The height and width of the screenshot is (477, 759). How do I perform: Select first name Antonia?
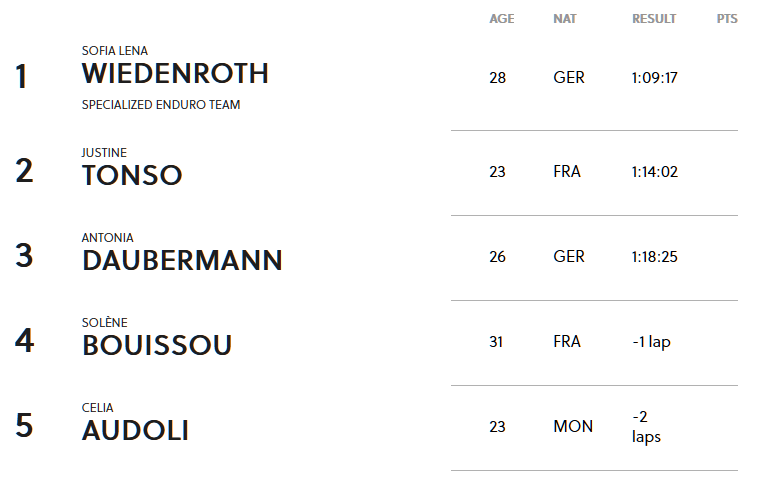[107, 238]
